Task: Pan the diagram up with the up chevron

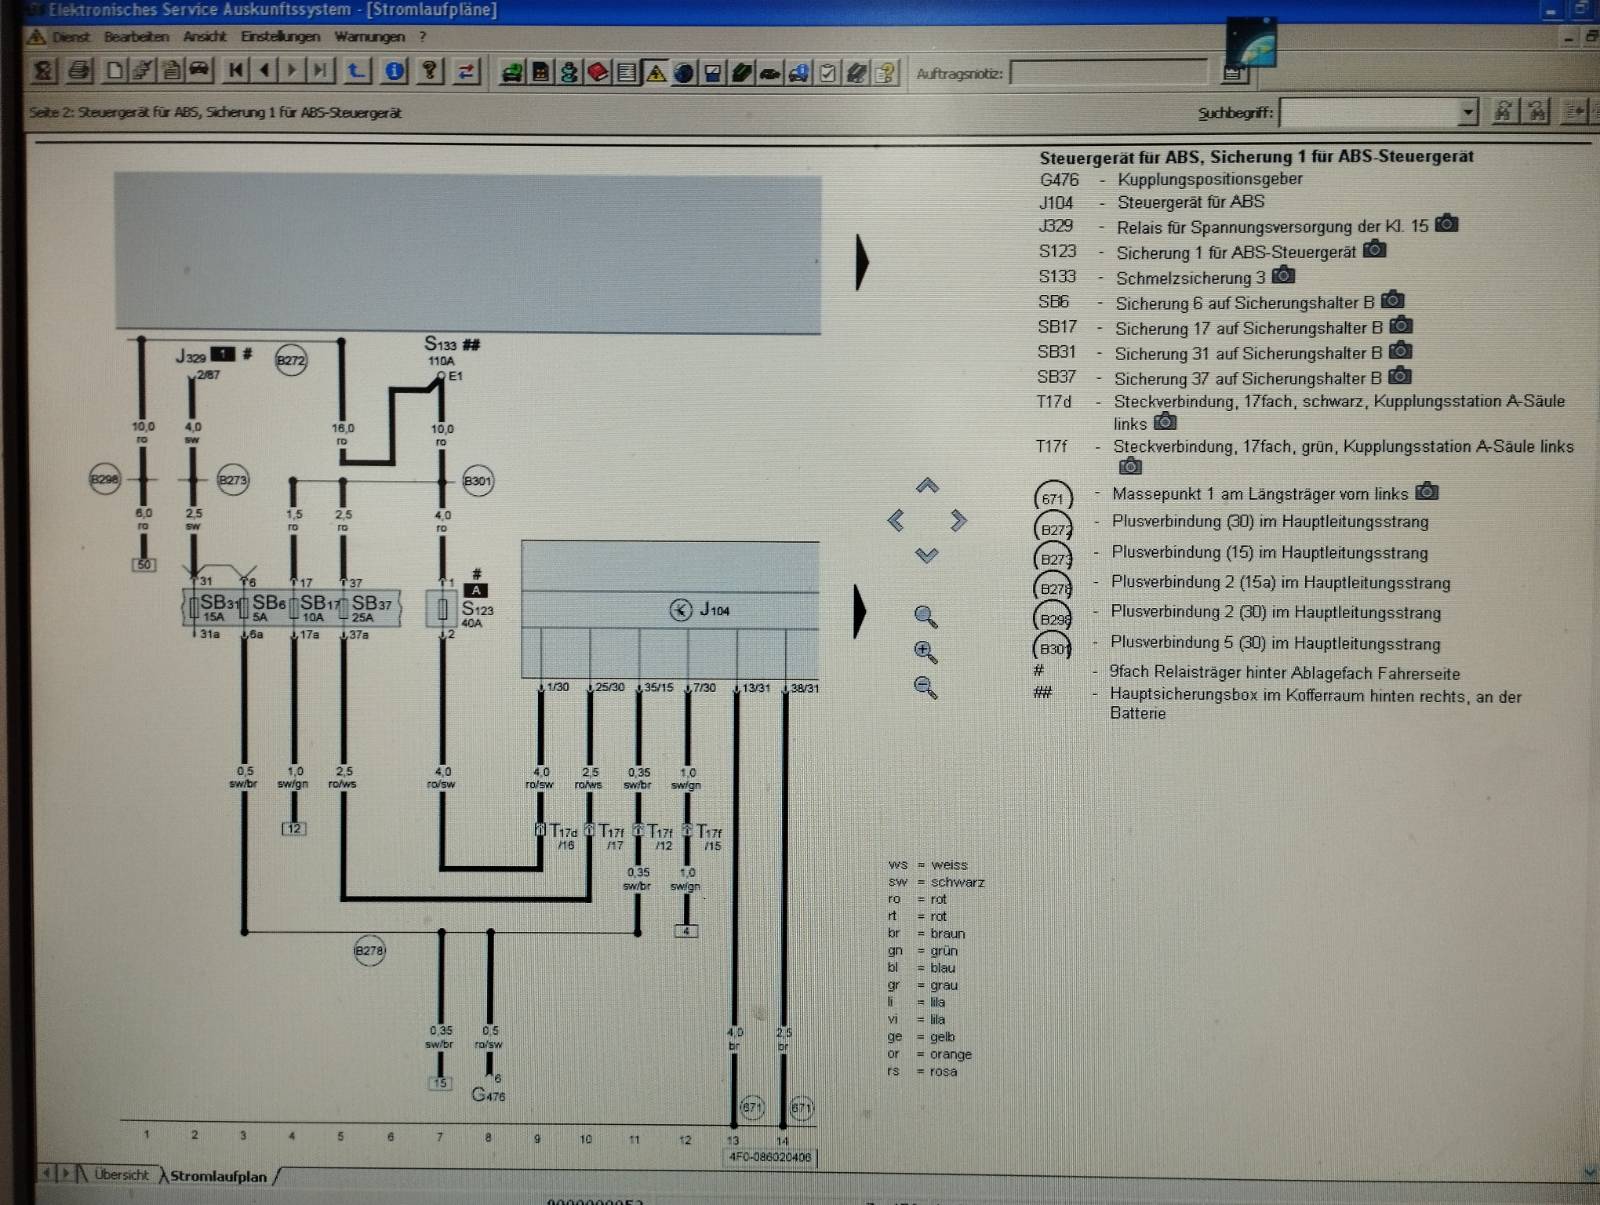Action: 927,486
